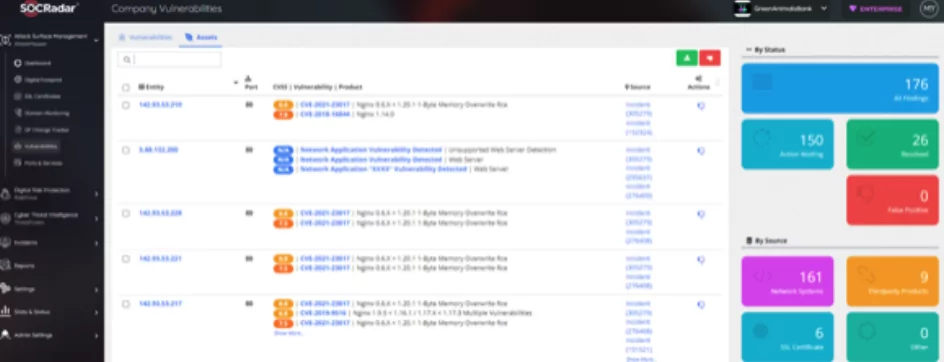Click action icon for row 142.93.53.219
944x362 pixels.
pos(701,105)
